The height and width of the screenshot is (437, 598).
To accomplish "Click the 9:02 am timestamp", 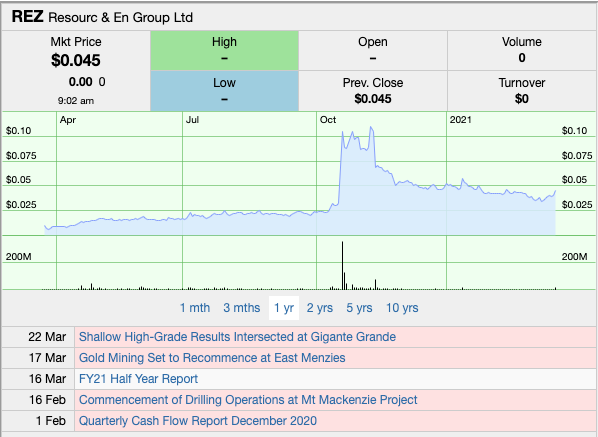I will point(76,101).
